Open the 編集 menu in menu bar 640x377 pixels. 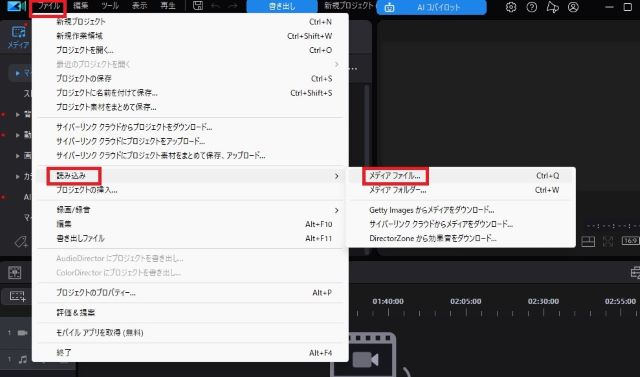pos(80,6)
